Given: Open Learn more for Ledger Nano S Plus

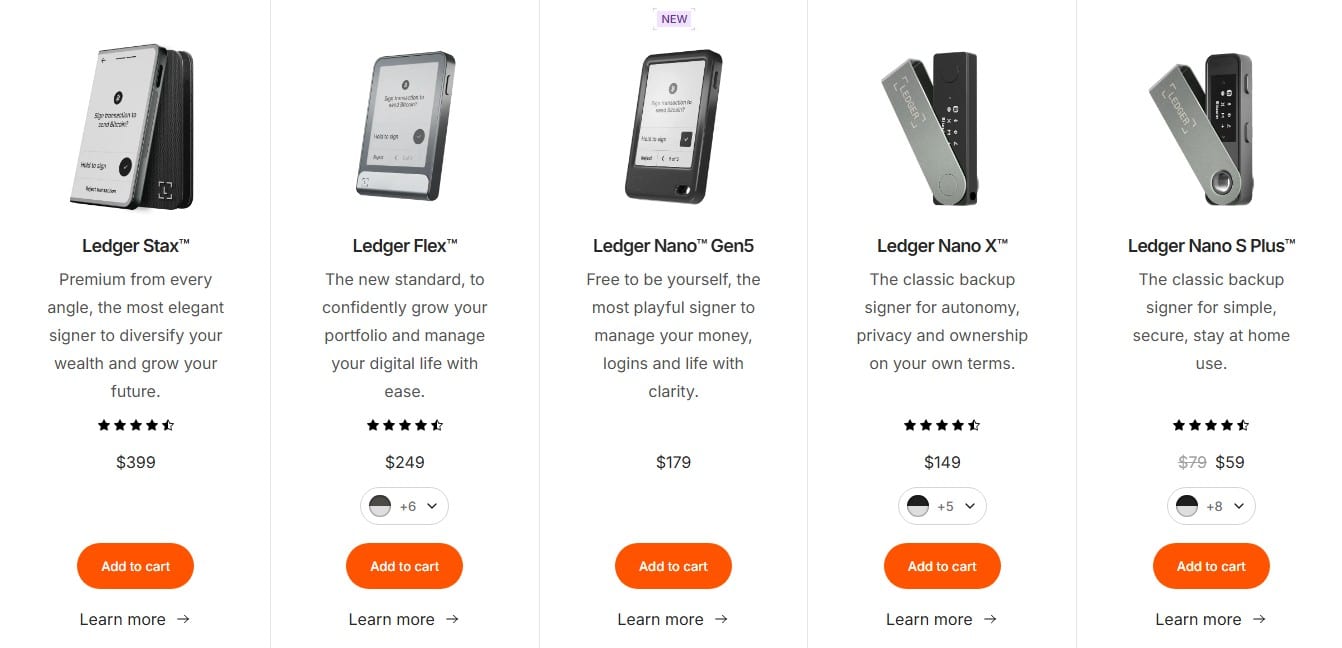Looking at the screenshot, I should tap(1210, 619).
